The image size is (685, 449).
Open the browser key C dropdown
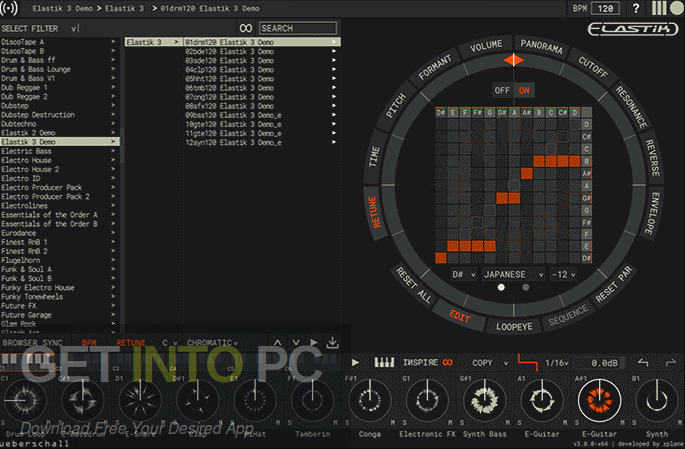170,343
